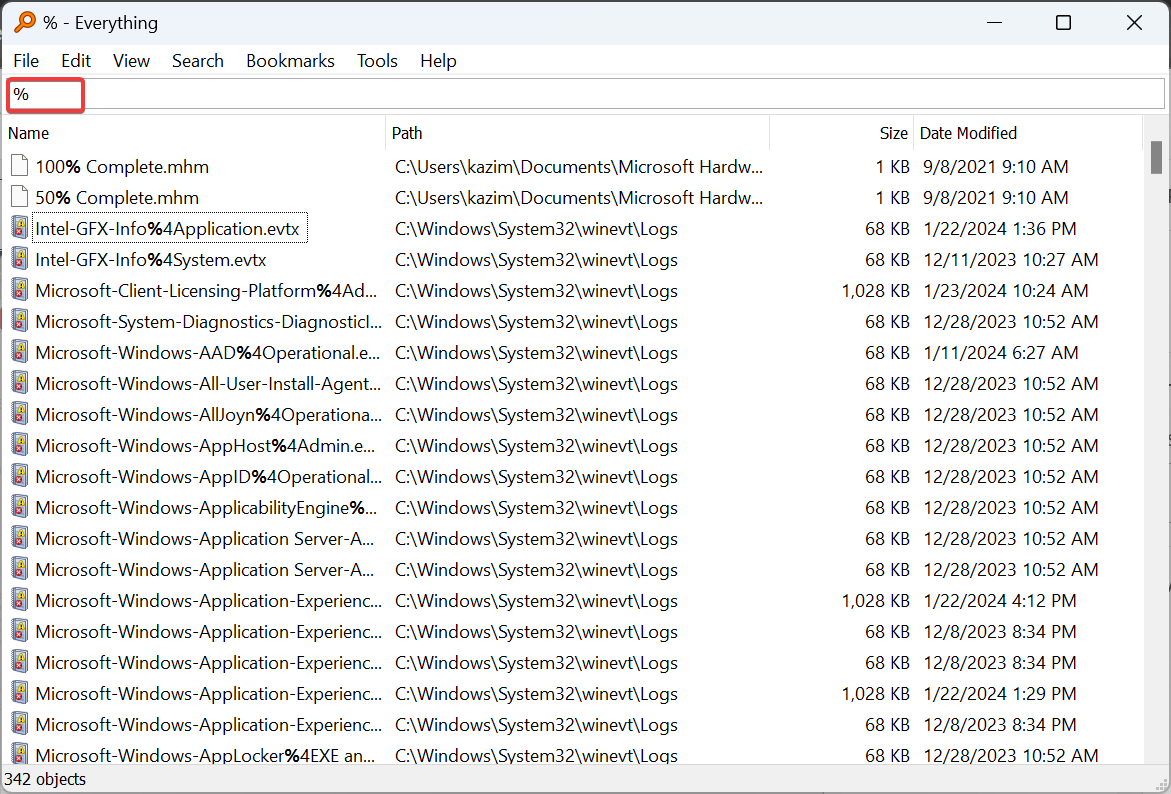The height and width of the screenshot is (794, 1171).
Task: Sort results by the Name column header
Action: 194,133
